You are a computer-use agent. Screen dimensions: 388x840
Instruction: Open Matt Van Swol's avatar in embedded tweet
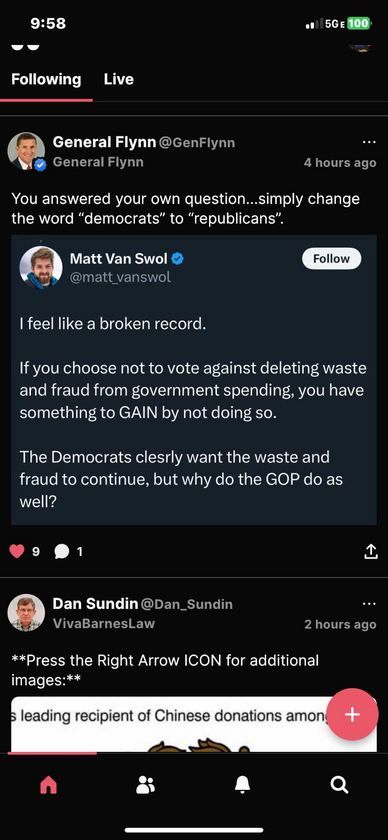[41, 267]
